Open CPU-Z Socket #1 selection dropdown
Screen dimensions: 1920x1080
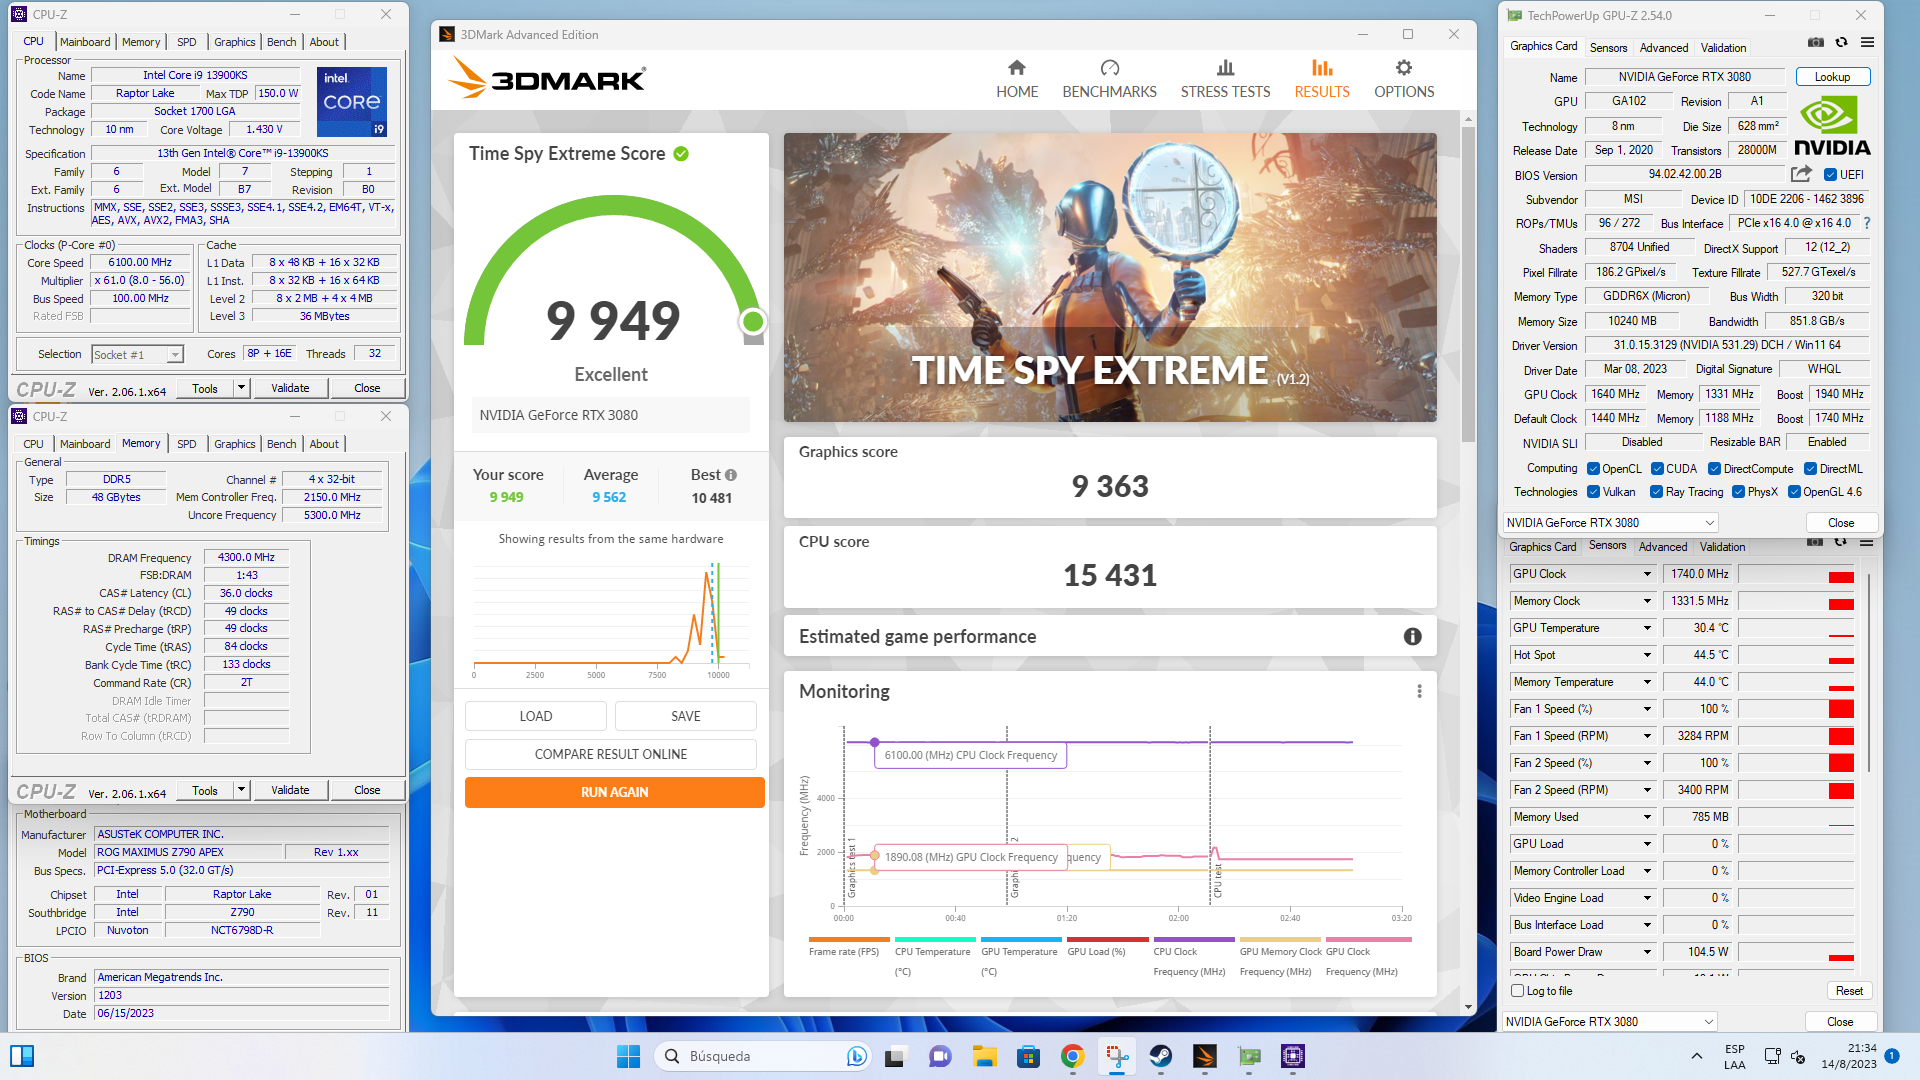click(175, 355)
